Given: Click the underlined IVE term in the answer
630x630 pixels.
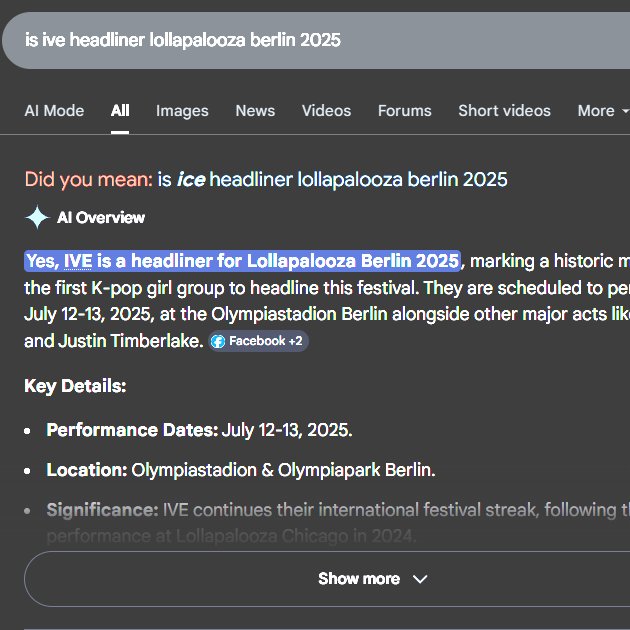Looking at the screenshot, I should [78, 261].
